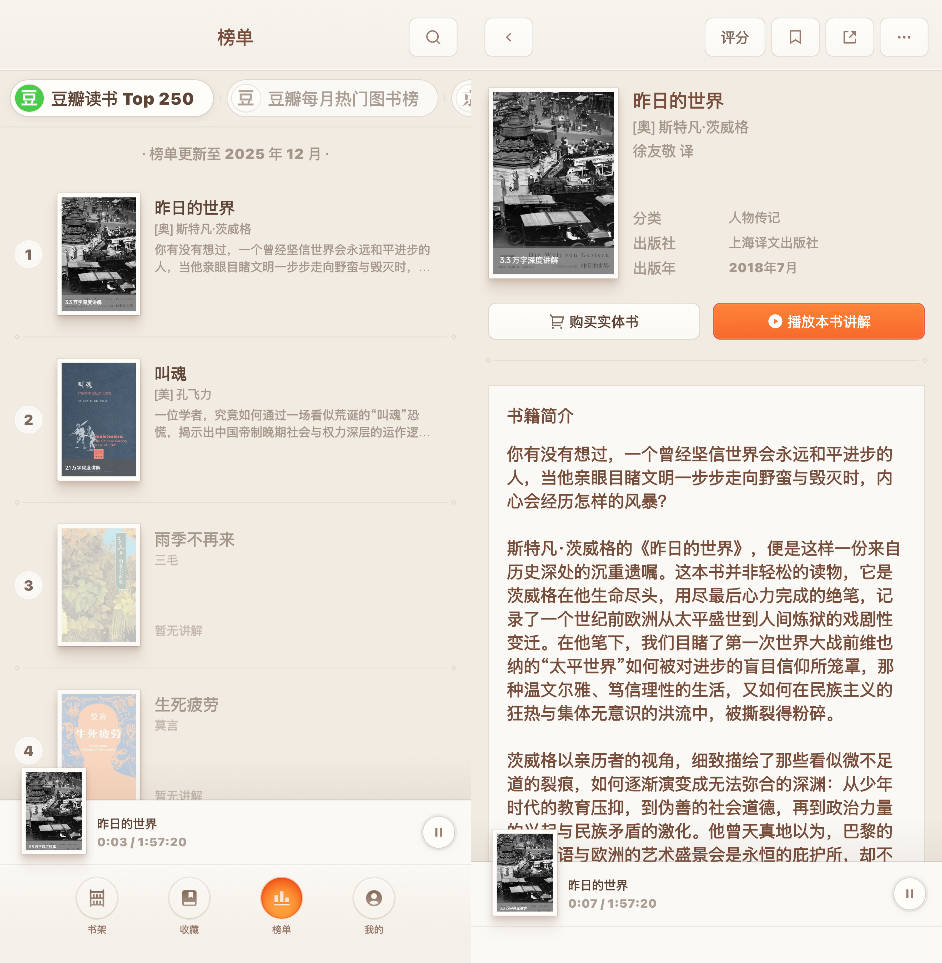Open the more options menu
This screenshot has width=942, height=963.
point(904,36)
